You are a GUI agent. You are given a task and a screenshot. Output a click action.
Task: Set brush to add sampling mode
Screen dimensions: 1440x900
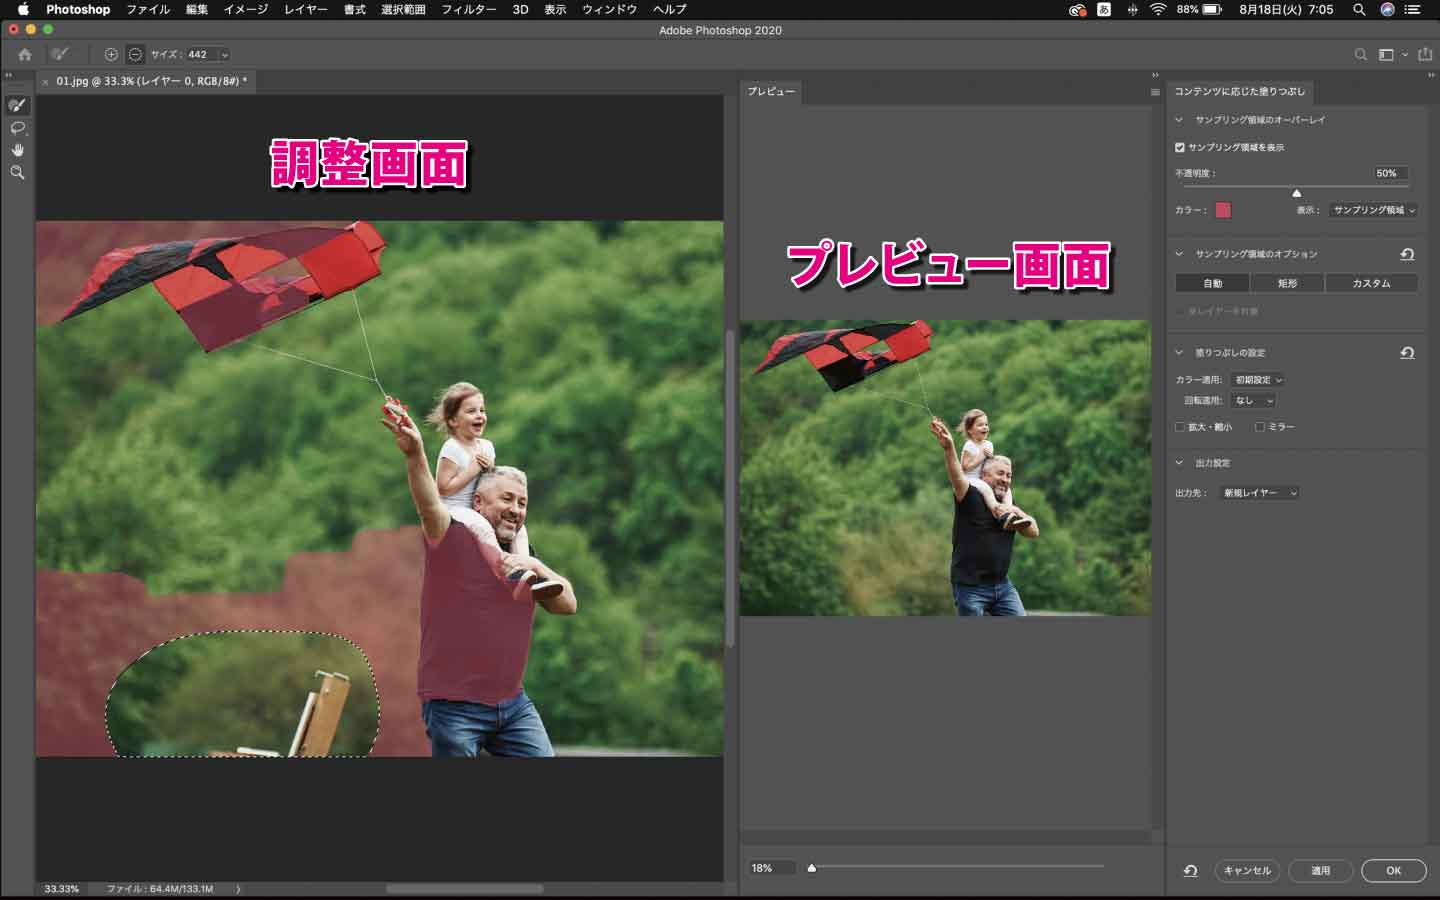[112, 54]
